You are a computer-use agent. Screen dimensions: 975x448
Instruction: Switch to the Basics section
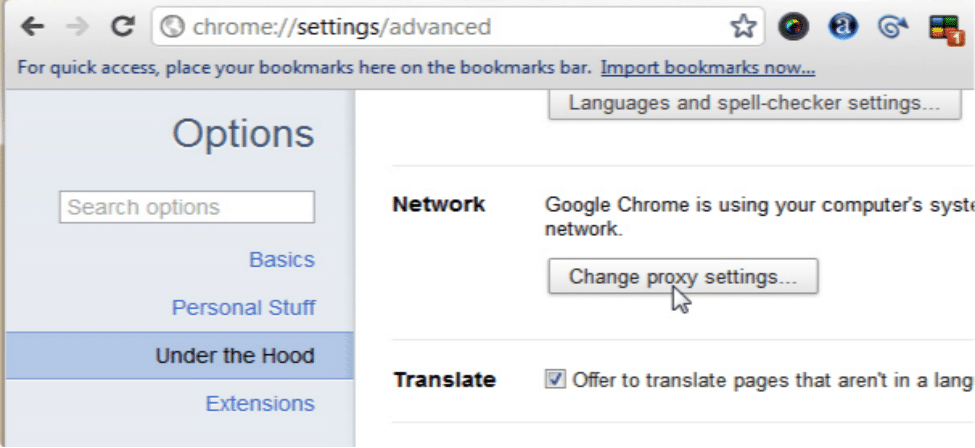[x=282, y=259]
